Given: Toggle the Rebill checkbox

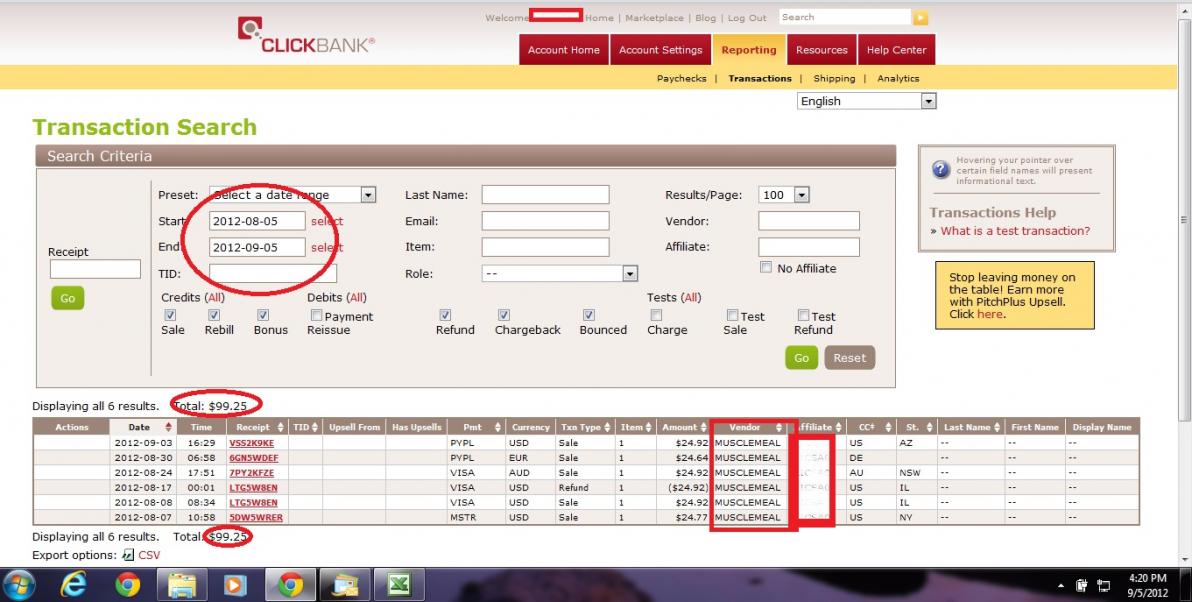Looking at the screenshot, I should [214, 315].
